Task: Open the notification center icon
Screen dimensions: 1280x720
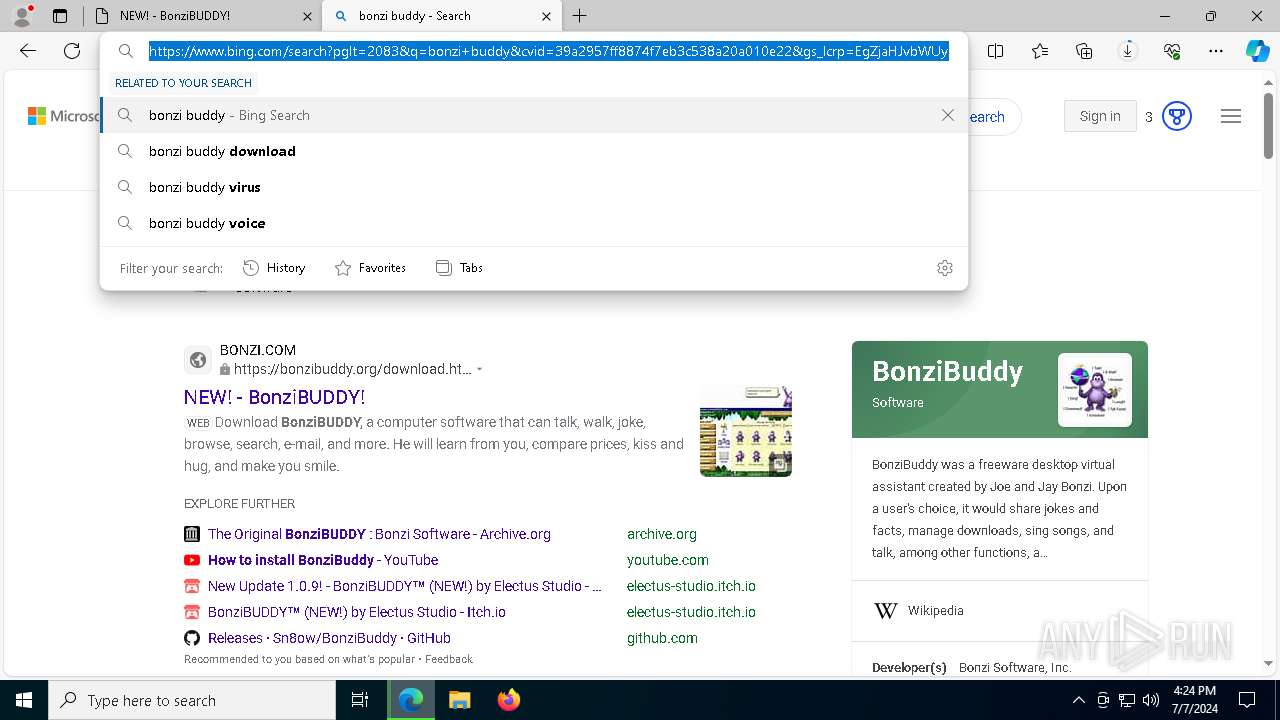Action: (1247, 700)
